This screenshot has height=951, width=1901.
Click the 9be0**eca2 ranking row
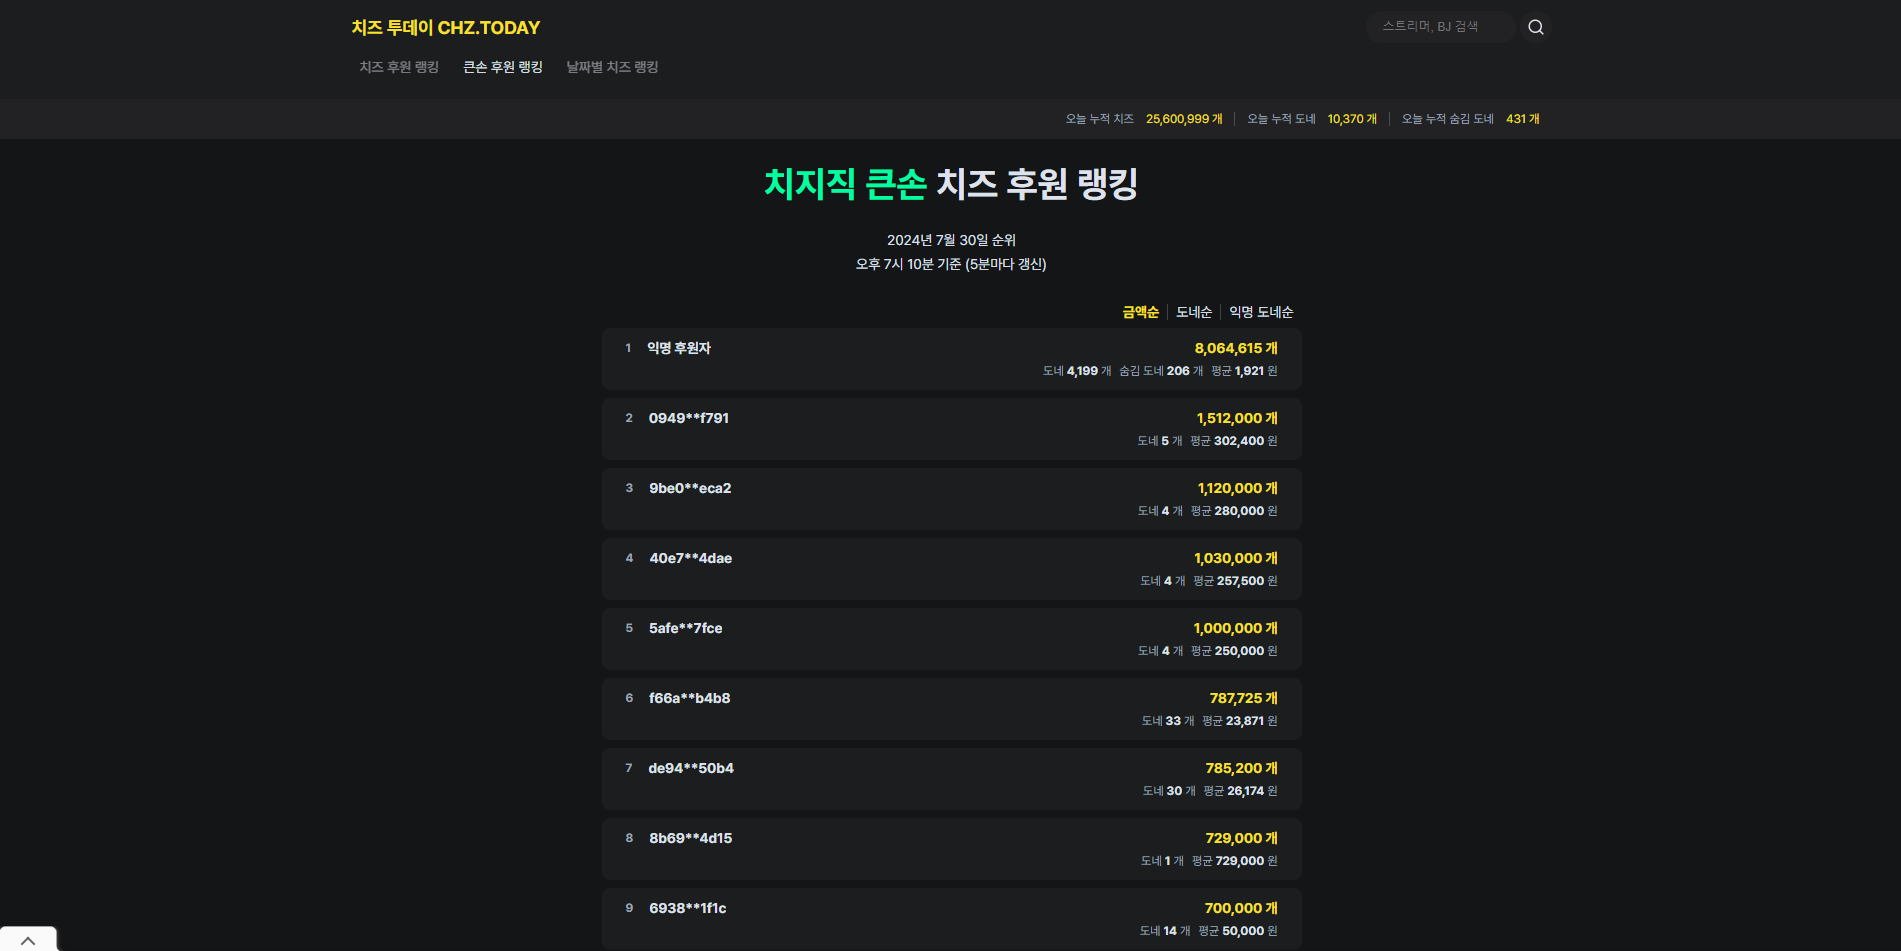click(x=950, y=498)
